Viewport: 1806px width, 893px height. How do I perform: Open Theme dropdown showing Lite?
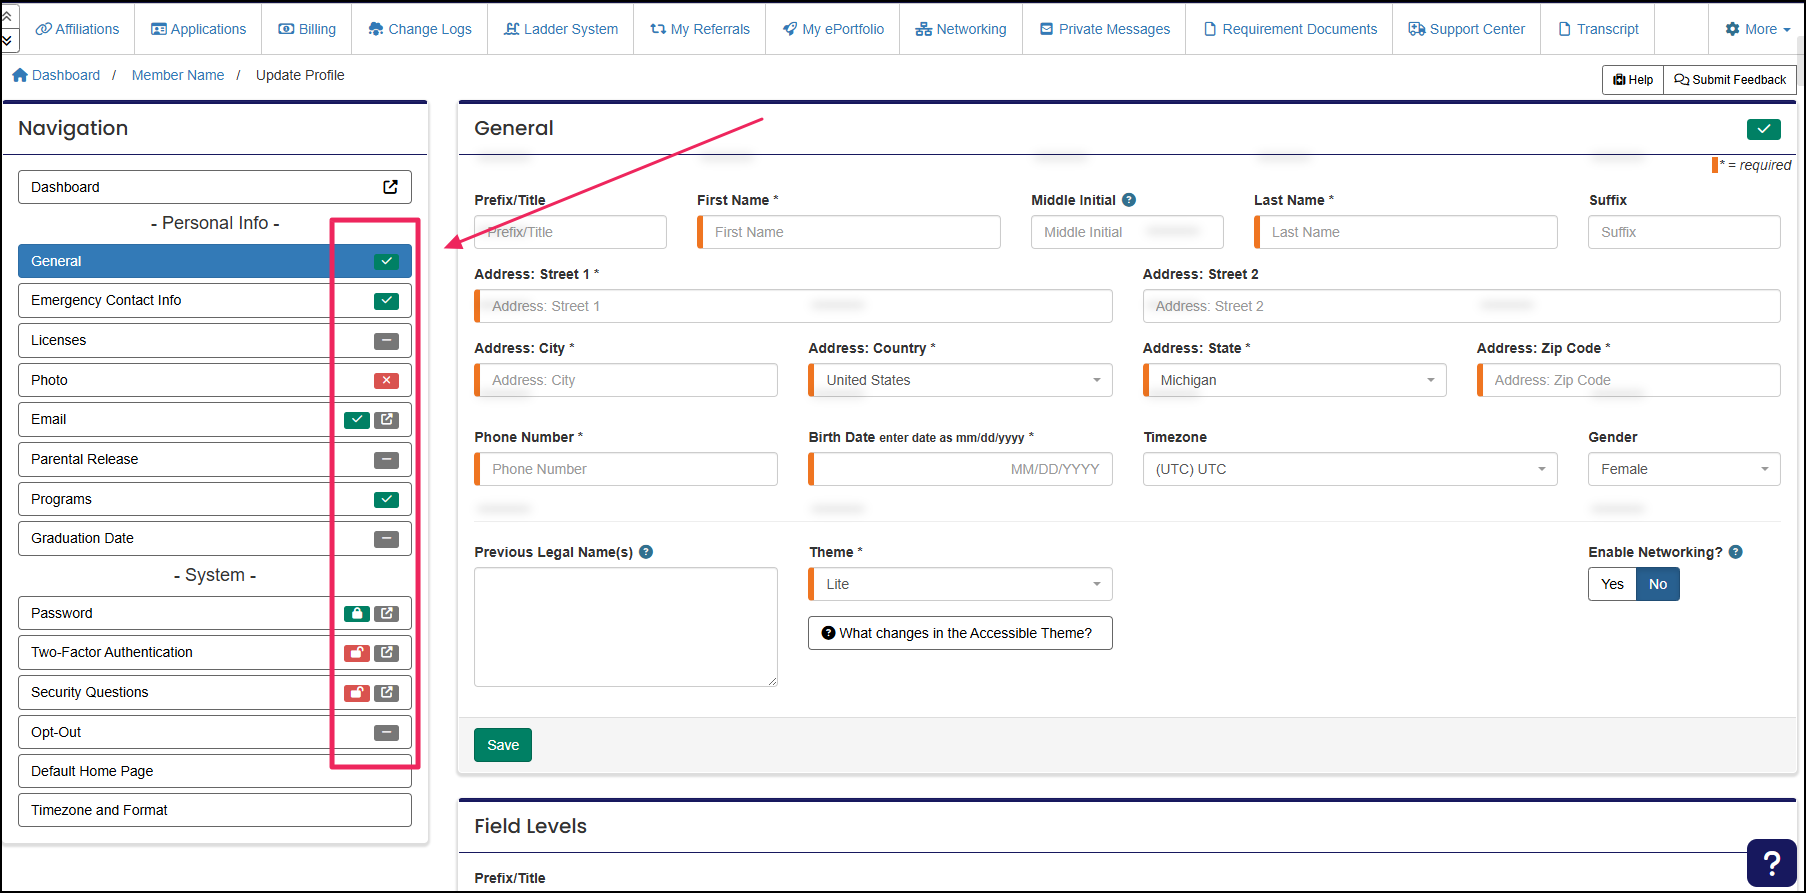(x=960, y=584)
